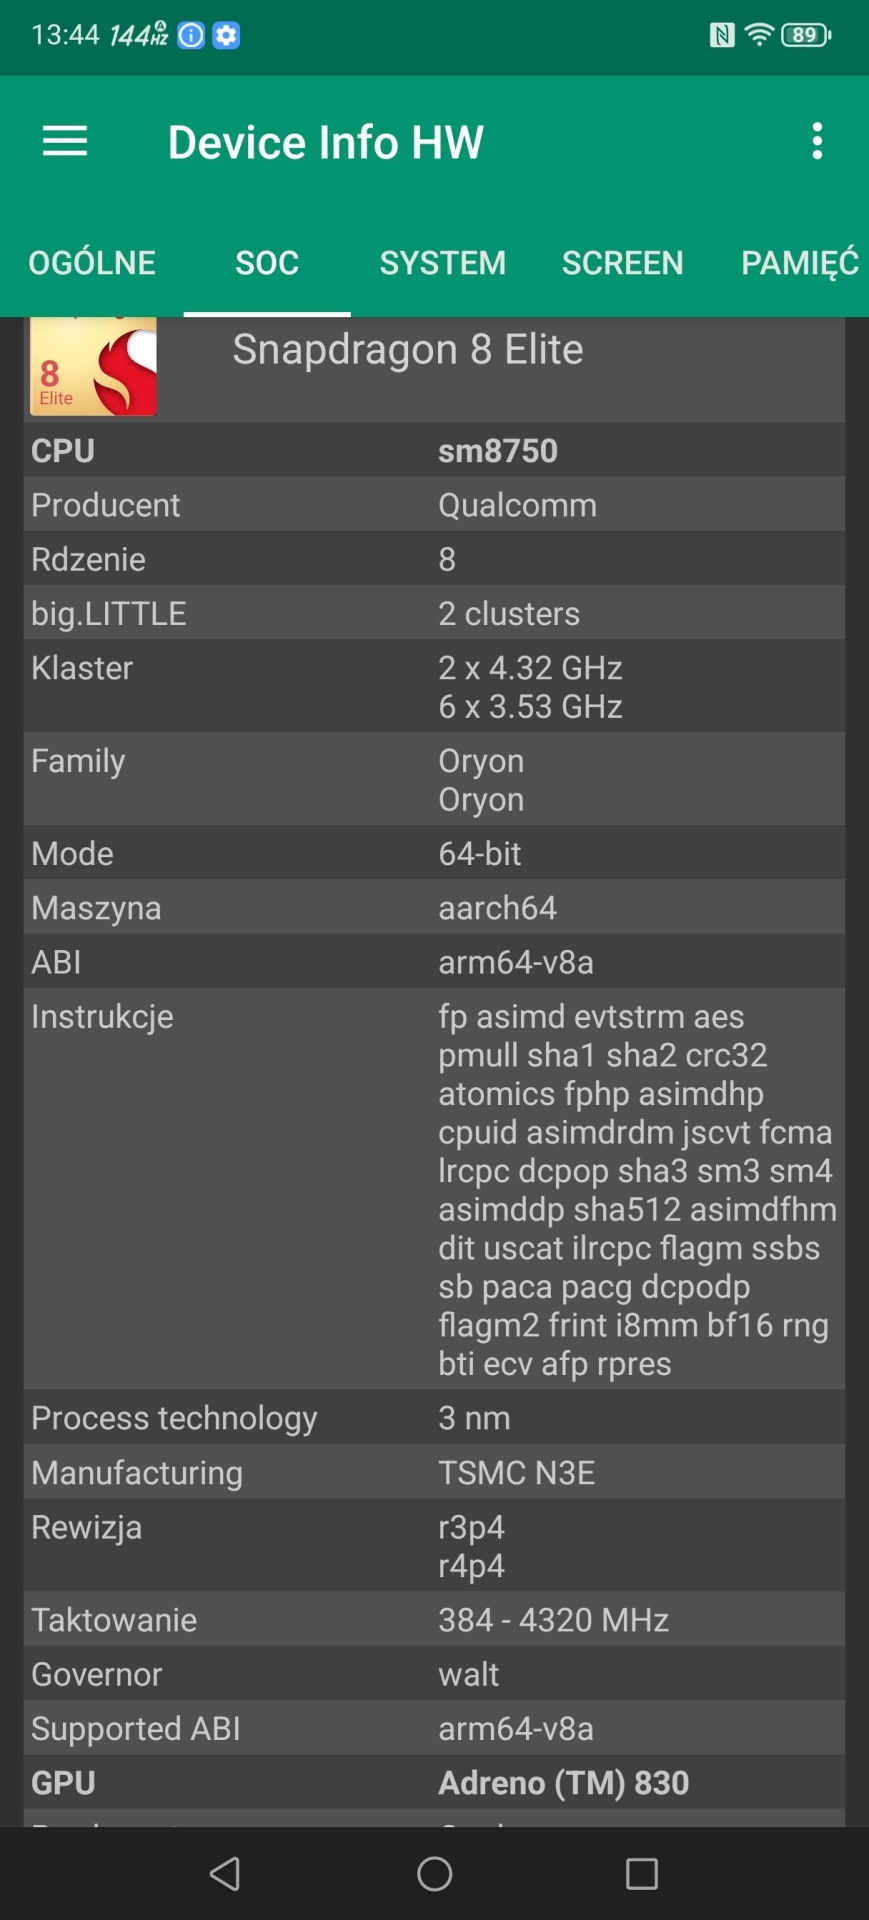This screenshot has width=869, height=1920.
Task: Switch to the SCREEN tab
Action: [622, 263]
